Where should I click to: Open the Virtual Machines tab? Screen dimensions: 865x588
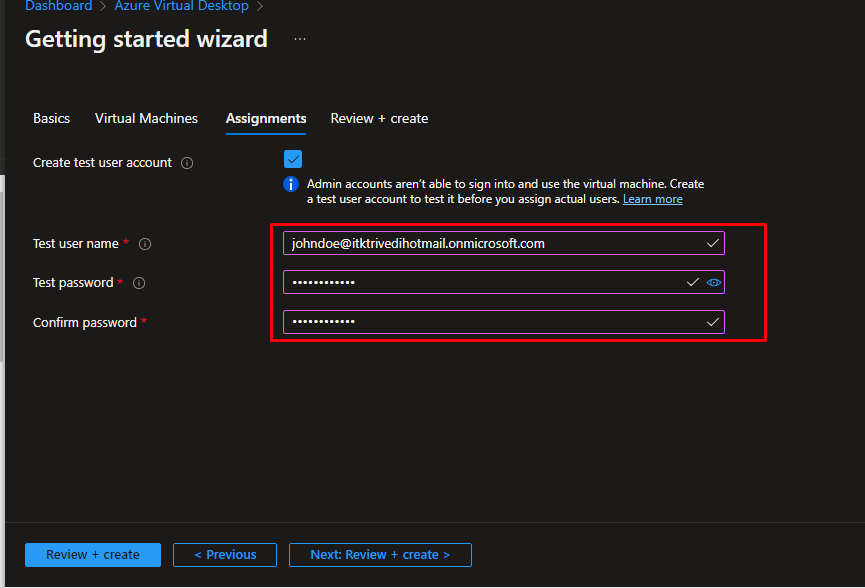[146, 118]
